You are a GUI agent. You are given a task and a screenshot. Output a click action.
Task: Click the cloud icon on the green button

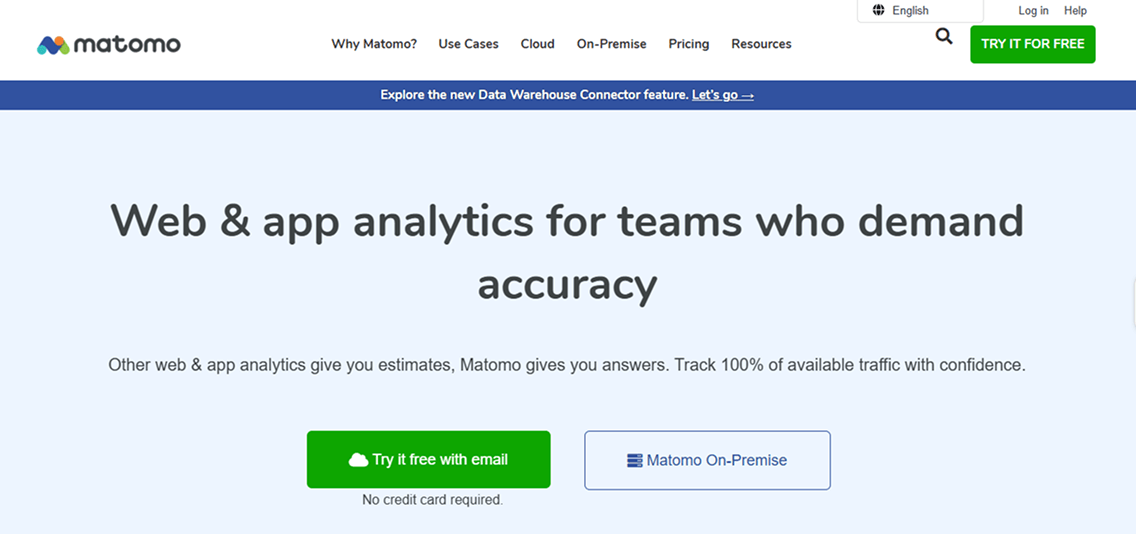(x=358, y=460)
